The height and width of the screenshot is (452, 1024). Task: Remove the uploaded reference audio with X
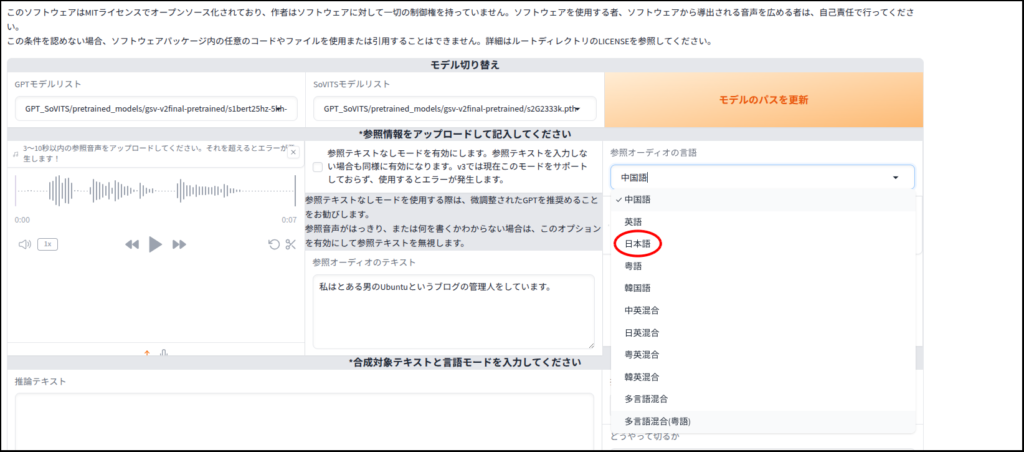pos(292,152)
